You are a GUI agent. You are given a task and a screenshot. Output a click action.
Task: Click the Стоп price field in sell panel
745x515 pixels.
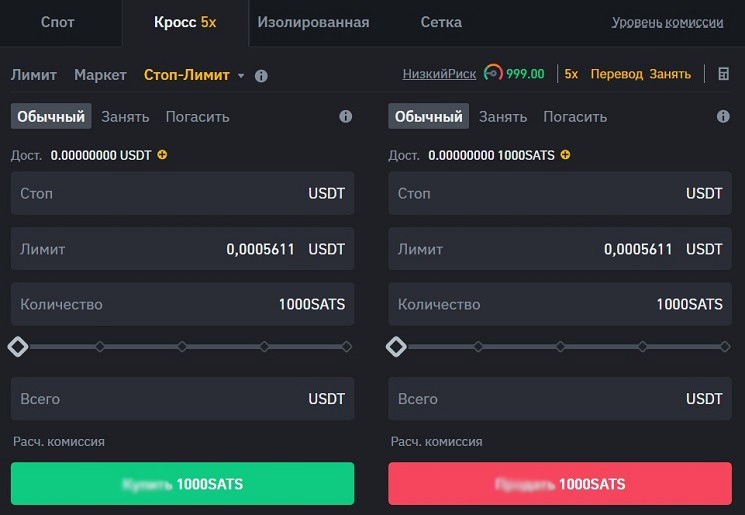[560, 193]
